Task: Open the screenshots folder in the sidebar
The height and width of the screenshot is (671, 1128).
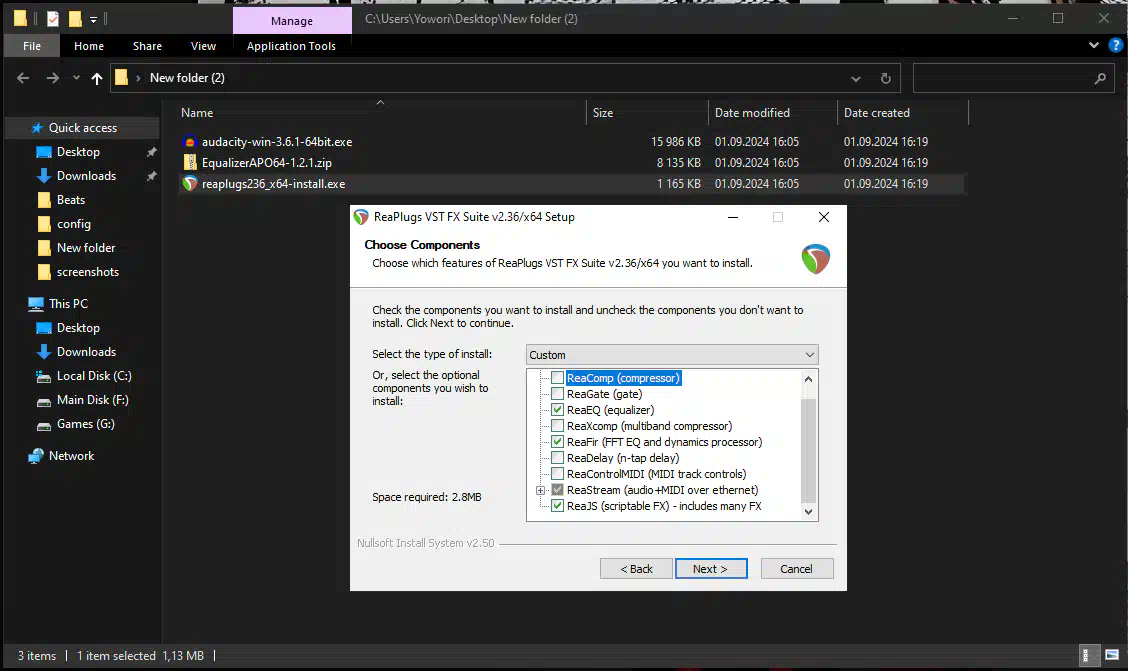Action: coord(88,272)
